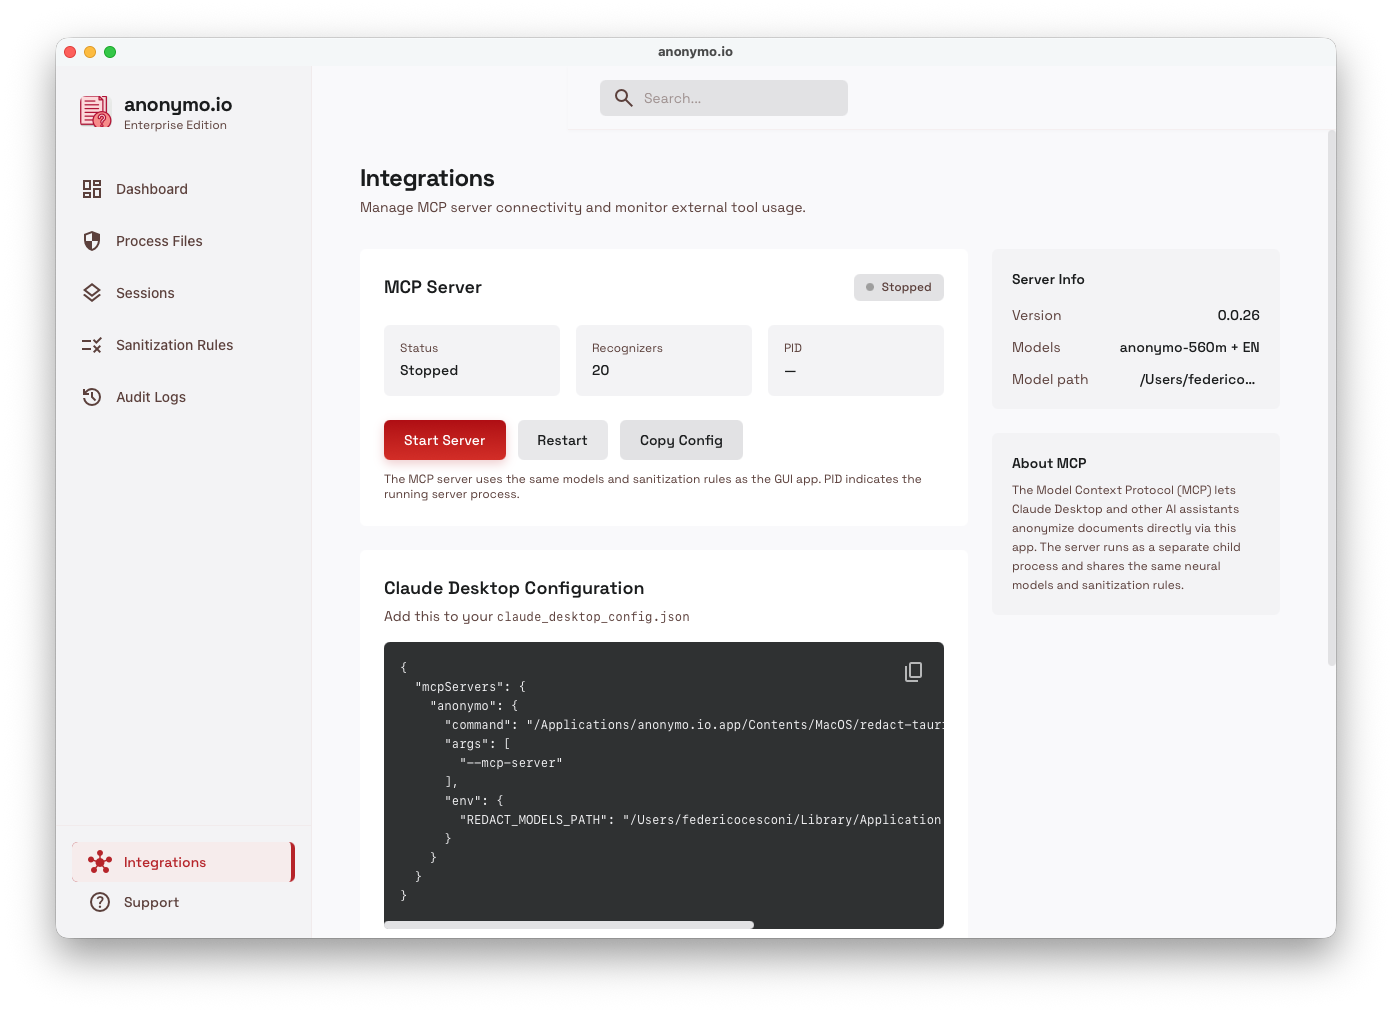
Task: Click the Status Stopped card
Action: point(472,360)
